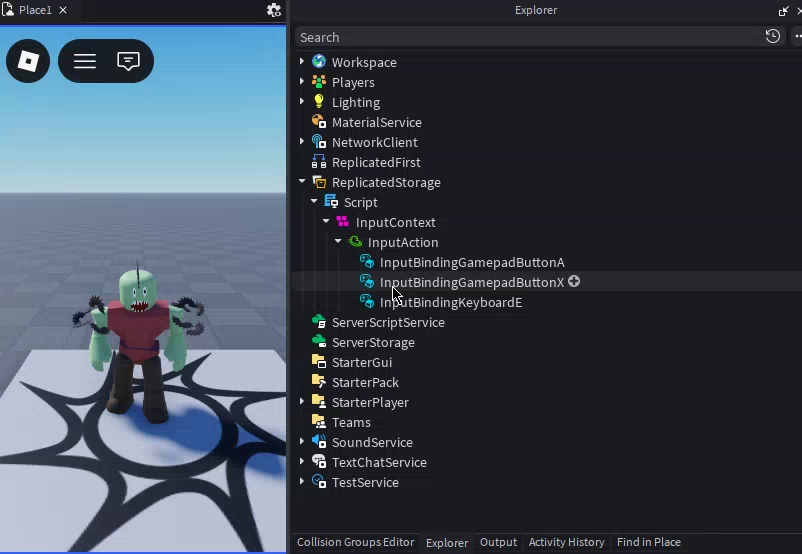Viewport: 802px width, 554px height.
Task: Add child to InputBindingGamepadButtonX with plus
Action: coord(574,281)
